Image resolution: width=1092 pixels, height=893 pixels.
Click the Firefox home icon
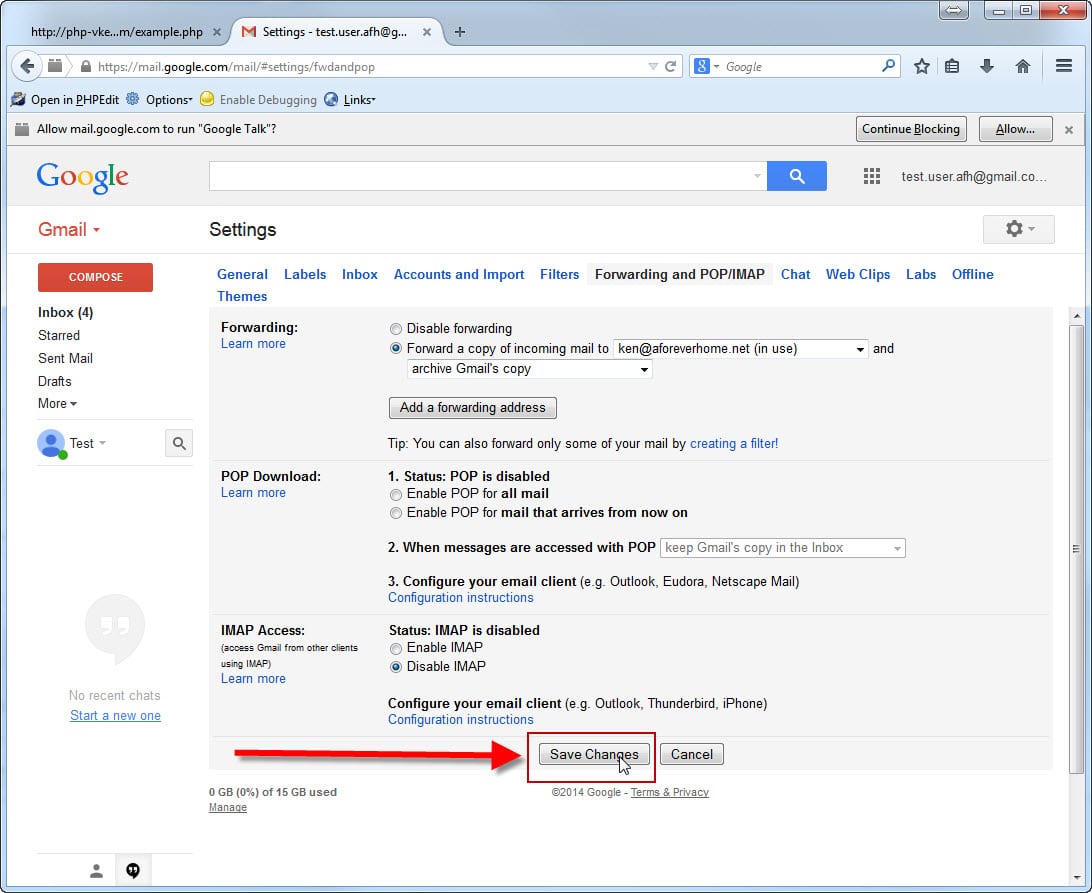[x=1022, y=66]
